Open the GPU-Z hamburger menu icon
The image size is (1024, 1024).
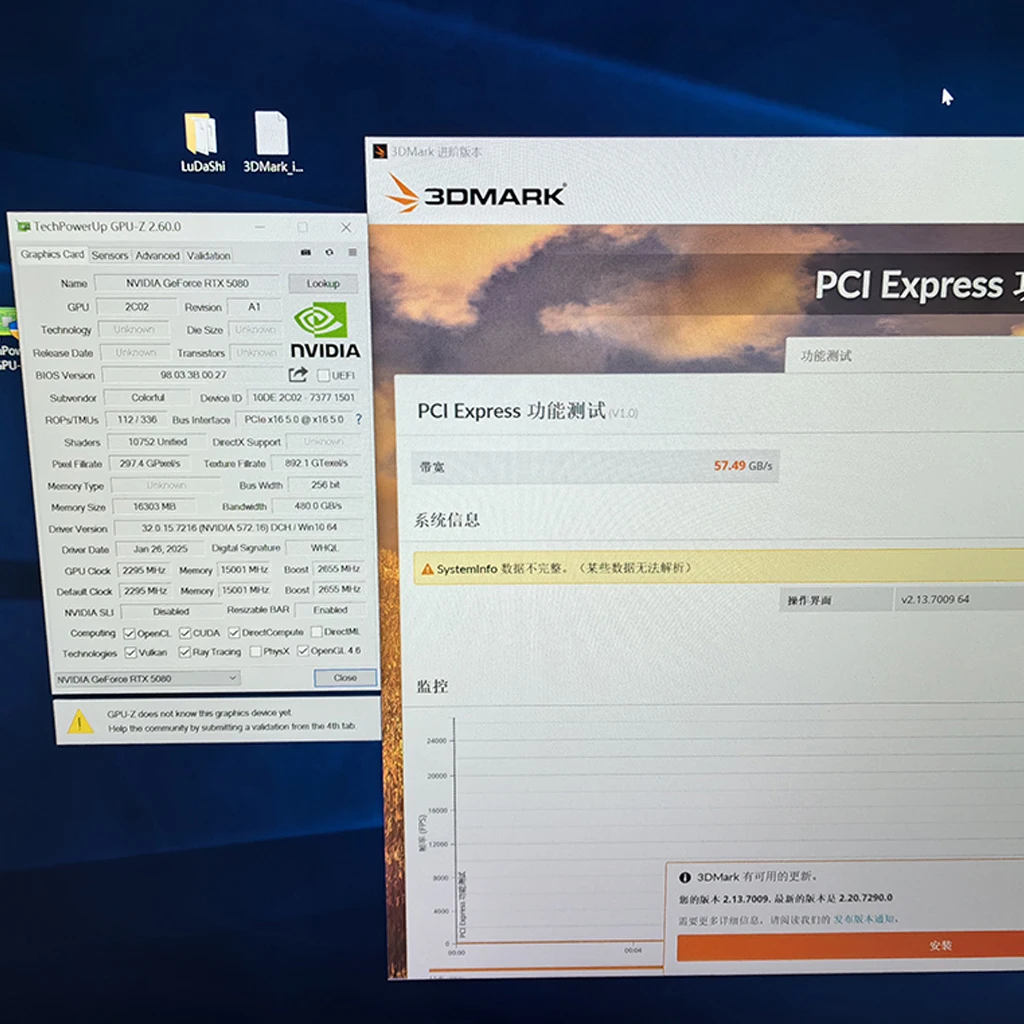[352, 253]
